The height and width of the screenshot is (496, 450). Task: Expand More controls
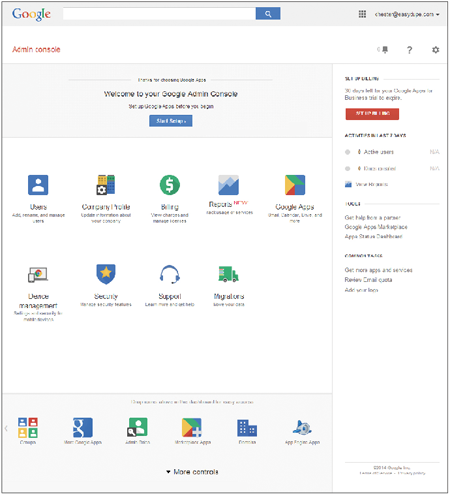(192, 472)
